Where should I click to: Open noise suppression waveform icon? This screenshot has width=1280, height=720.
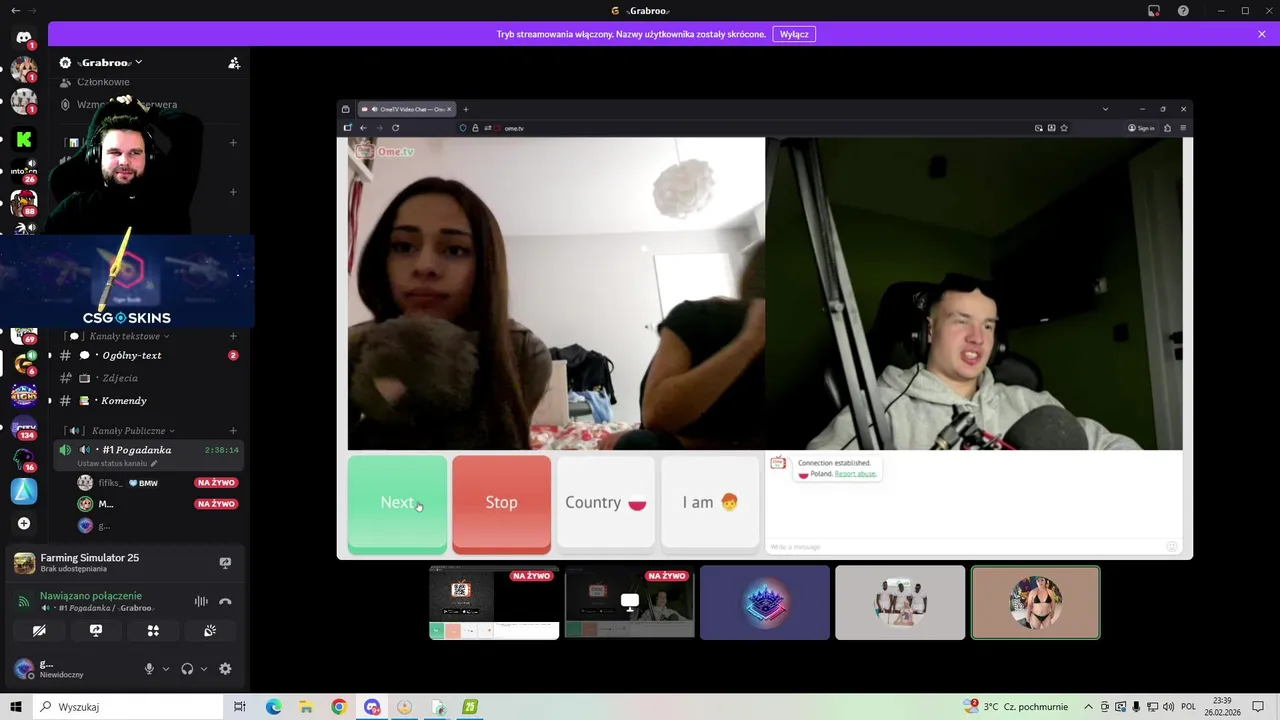tap(201, 602)
